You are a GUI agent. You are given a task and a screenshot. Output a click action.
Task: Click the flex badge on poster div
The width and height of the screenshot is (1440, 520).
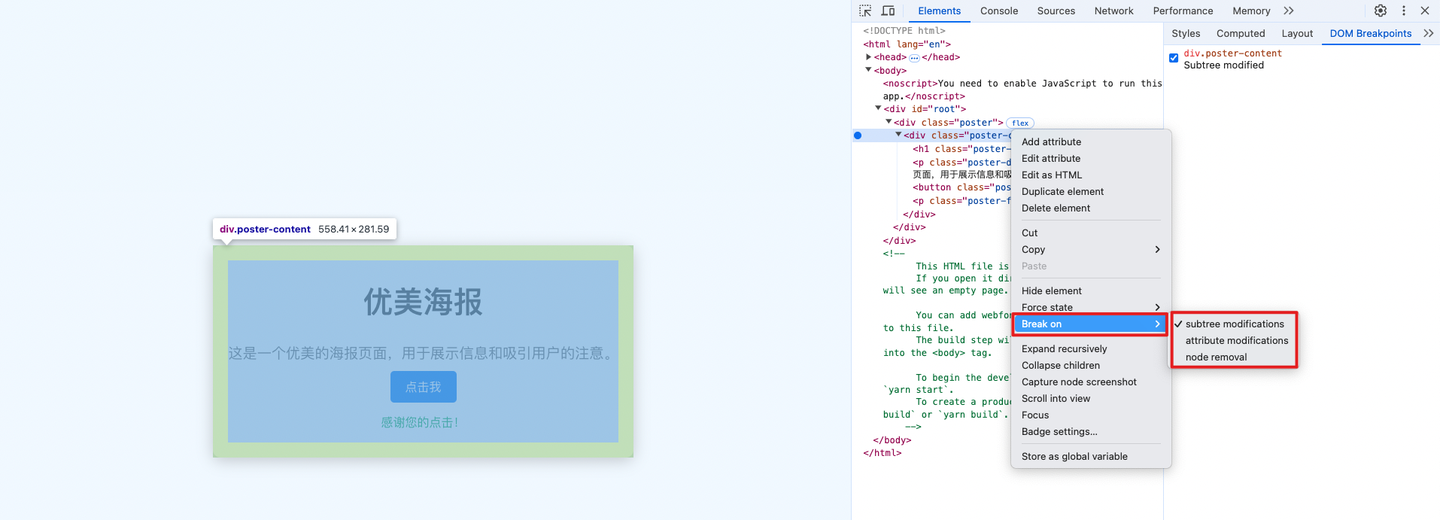pos(1019,123)
